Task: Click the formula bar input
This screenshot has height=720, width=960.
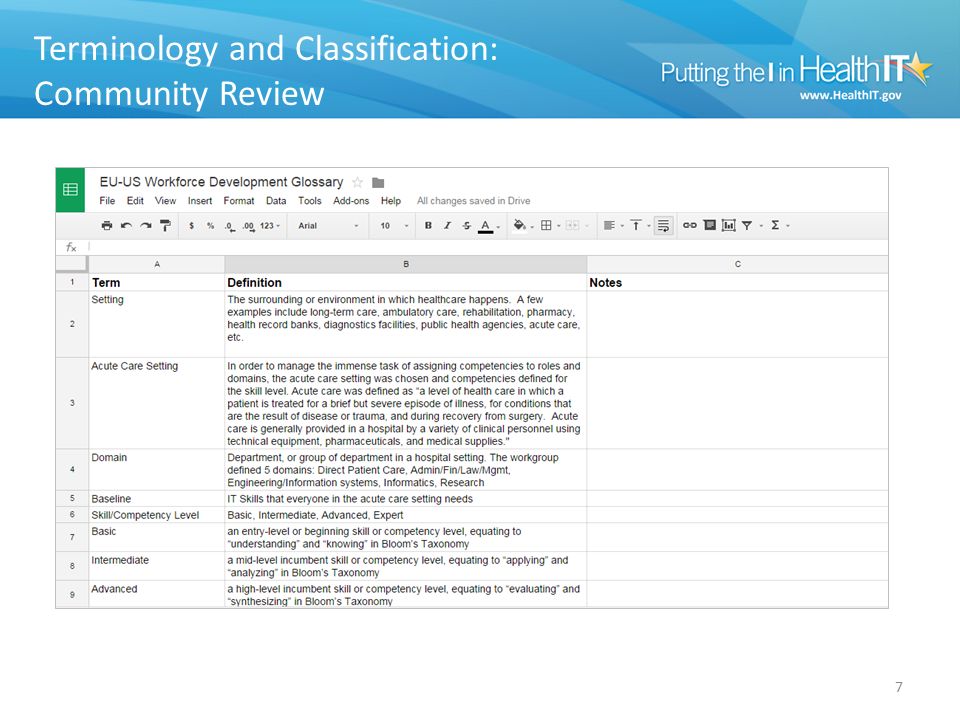Action: (488, 247)
